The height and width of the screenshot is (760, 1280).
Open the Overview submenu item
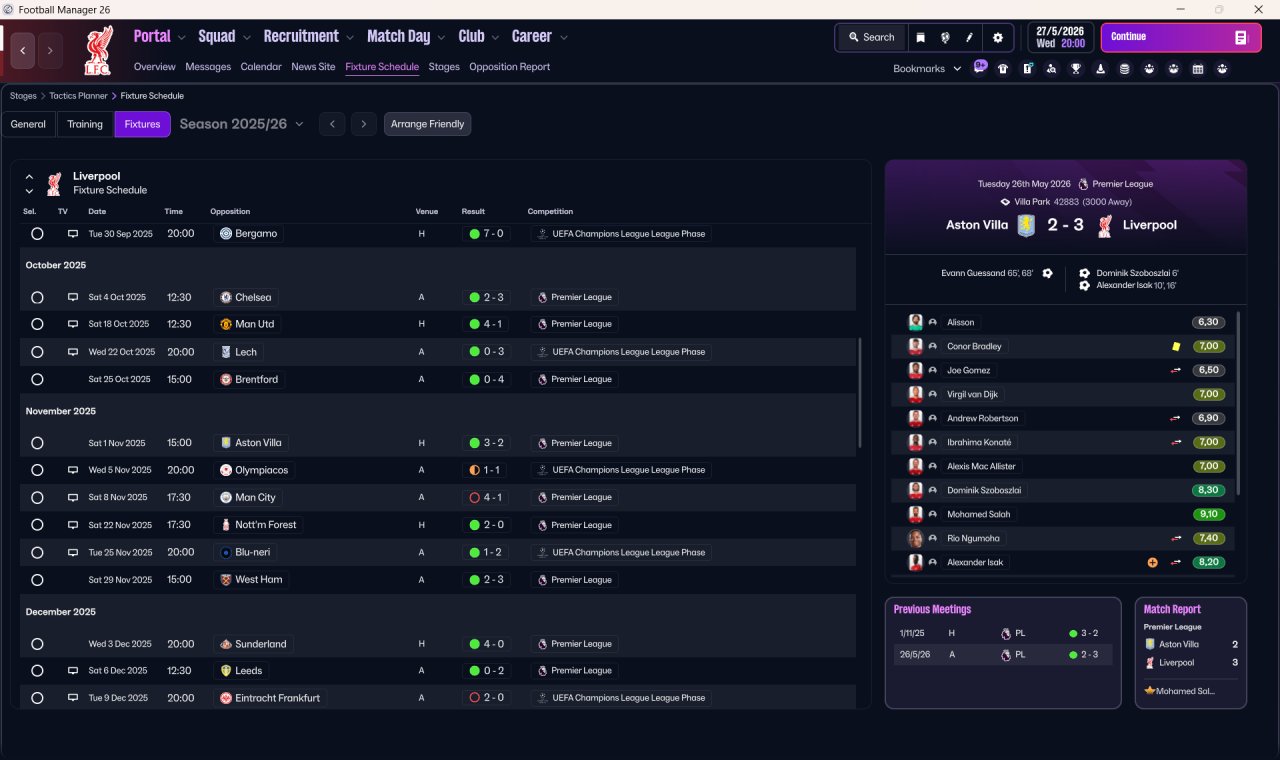pos(155,67)
